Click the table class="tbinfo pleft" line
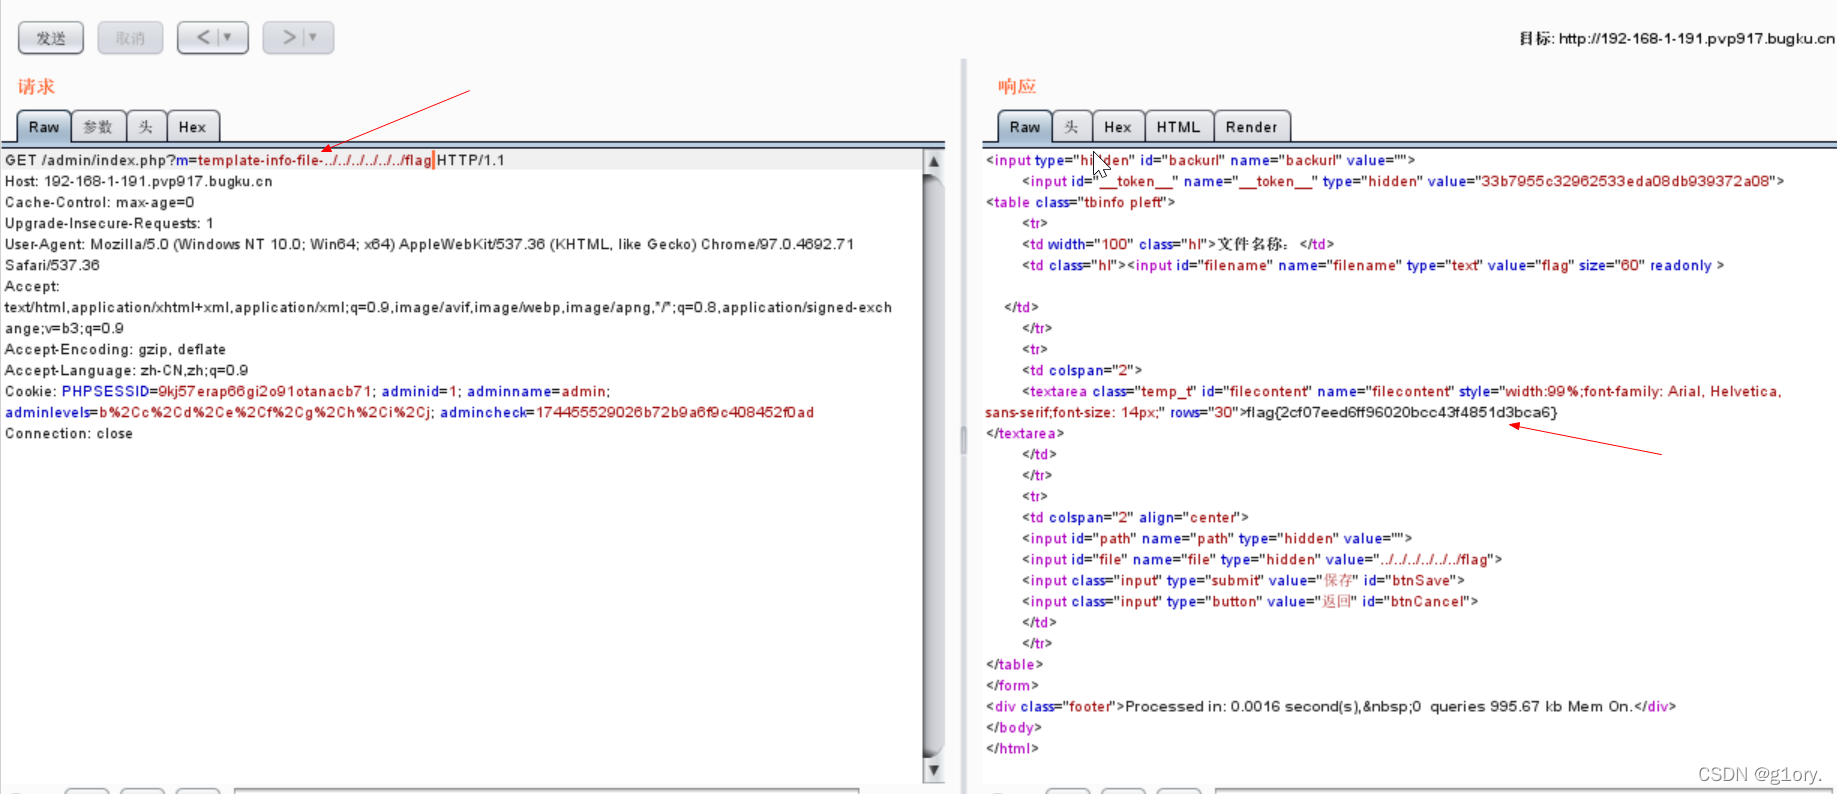1837x794 pixels. [1080, 202]
